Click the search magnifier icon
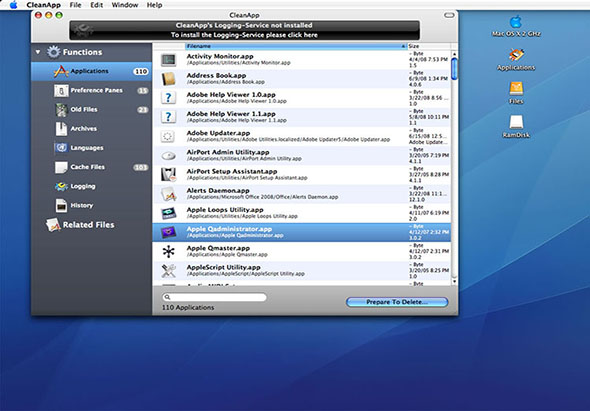 167,297
